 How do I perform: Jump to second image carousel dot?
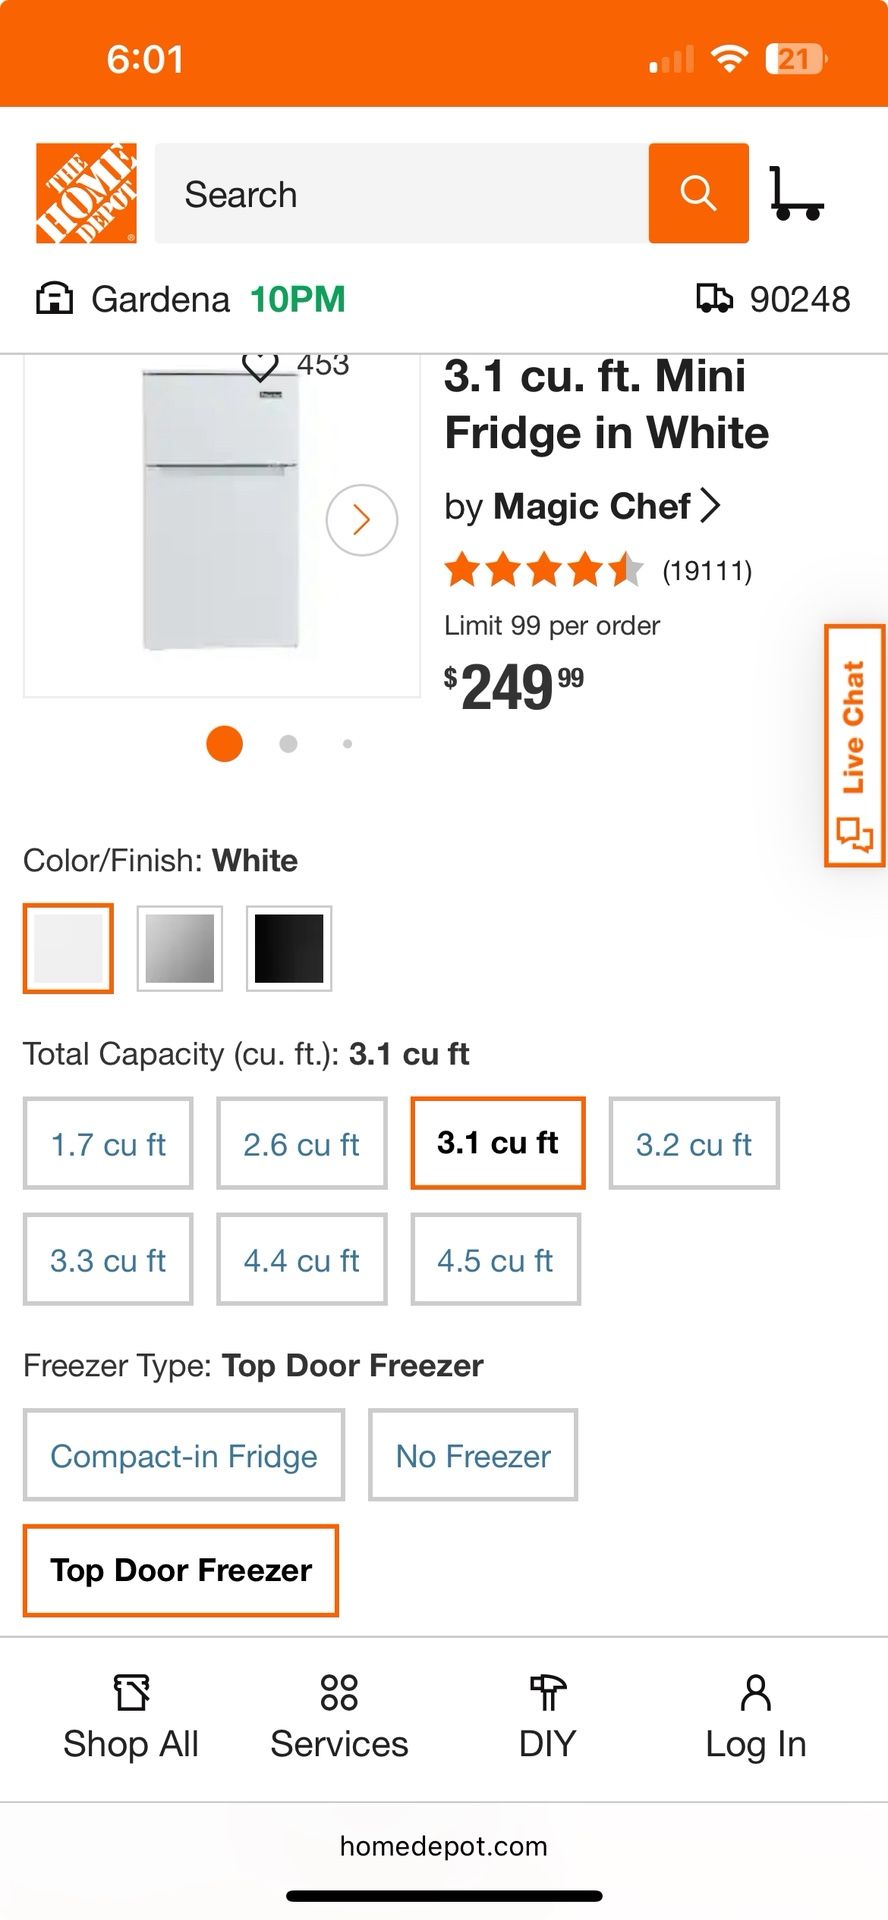(x=288, y=744)
